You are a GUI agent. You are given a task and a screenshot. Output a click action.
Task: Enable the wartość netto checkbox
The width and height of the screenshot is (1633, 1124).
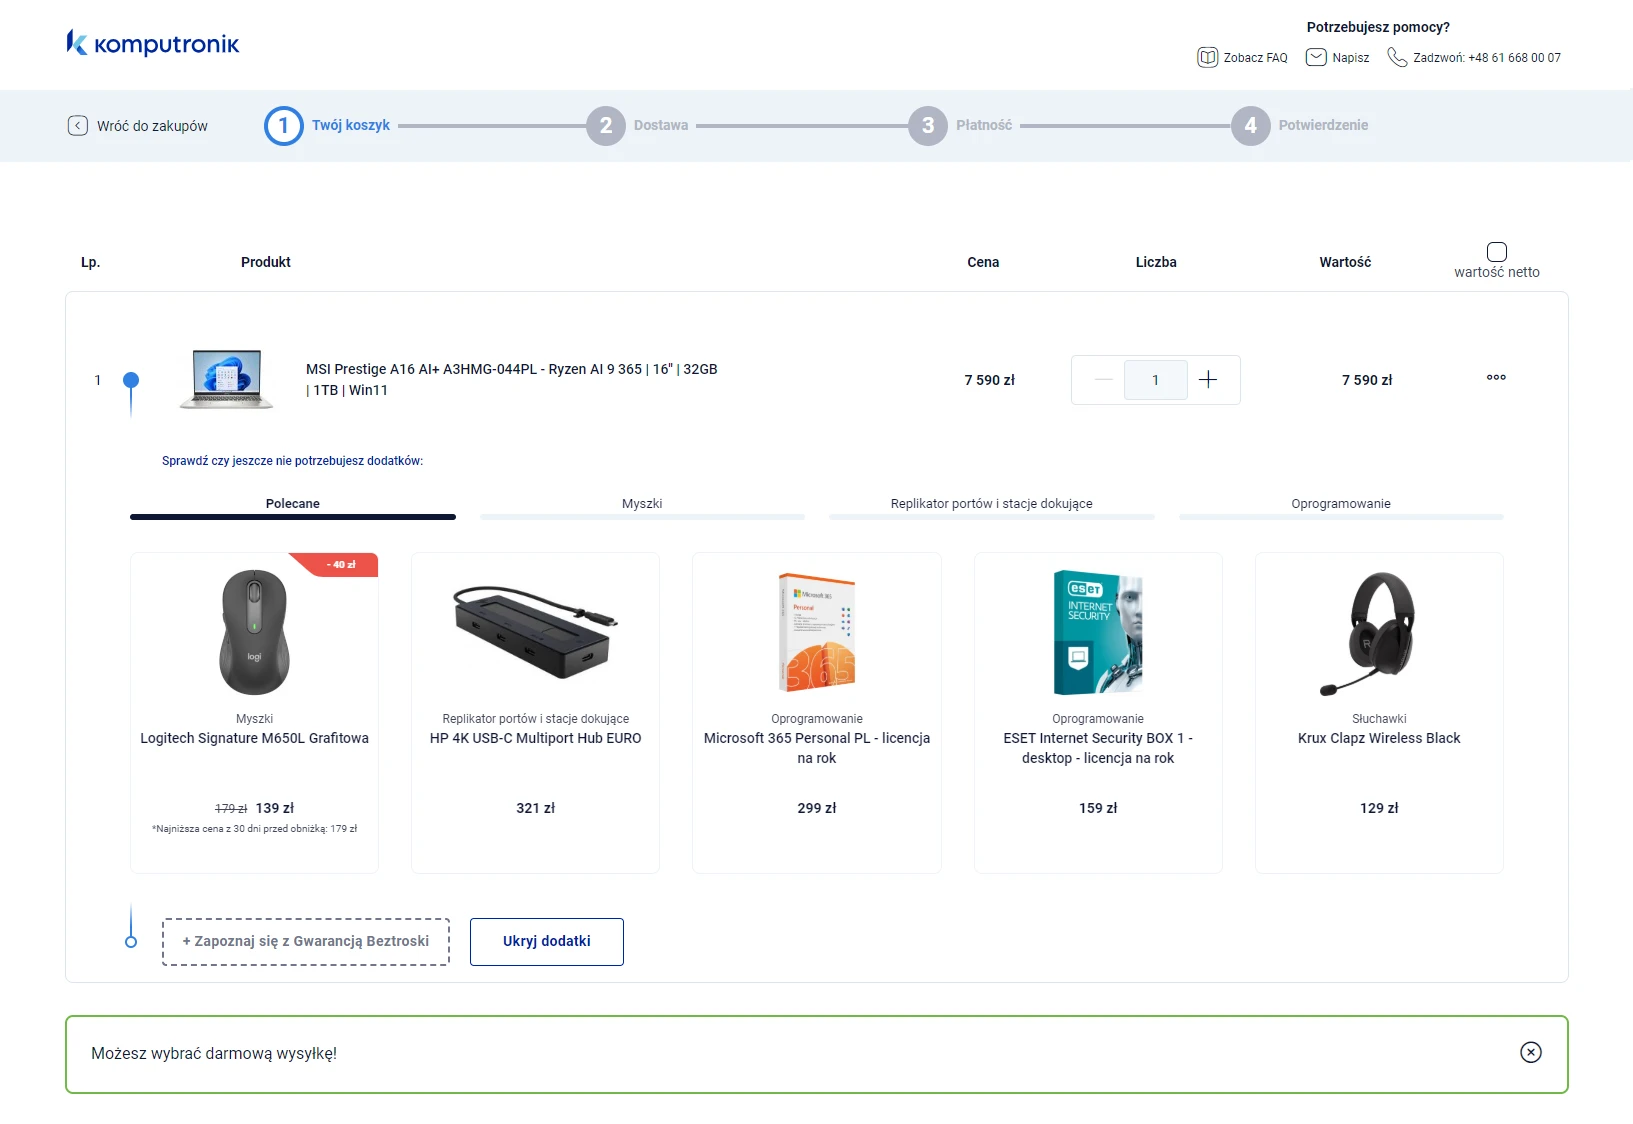click(x=1497, y=250)
